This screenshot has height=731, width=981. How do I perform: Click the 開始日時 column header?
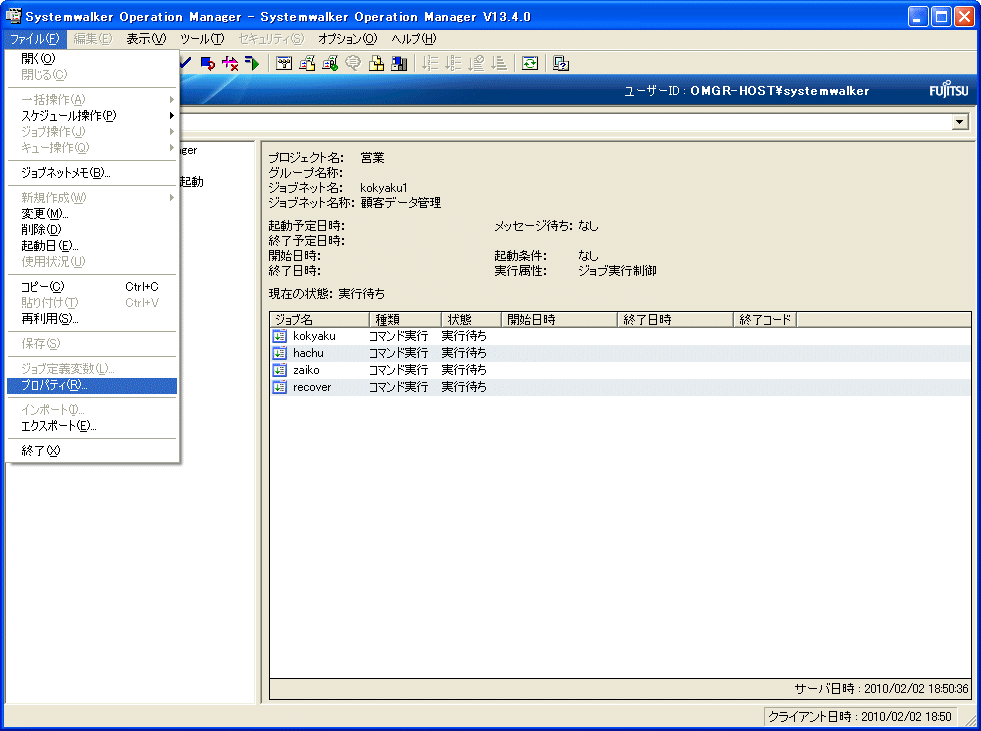tap(559, 320)
